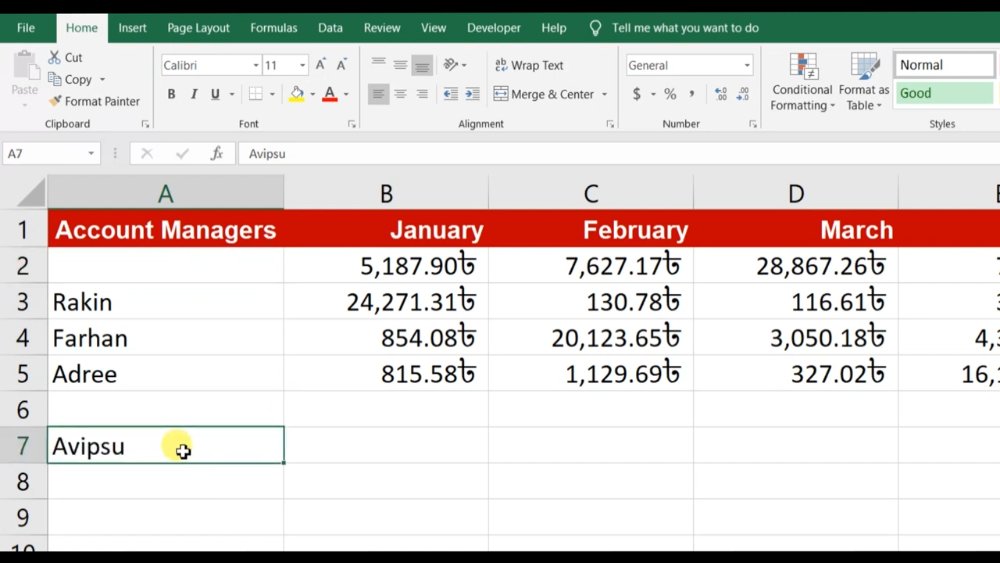Switch to the Data tab
This screenshot has width=1000, height=563.
coord(330,28)
